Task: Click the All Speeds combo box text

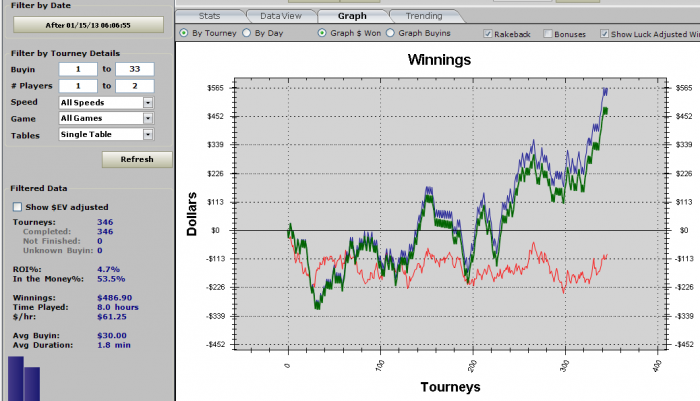Action: coord(83,103)
